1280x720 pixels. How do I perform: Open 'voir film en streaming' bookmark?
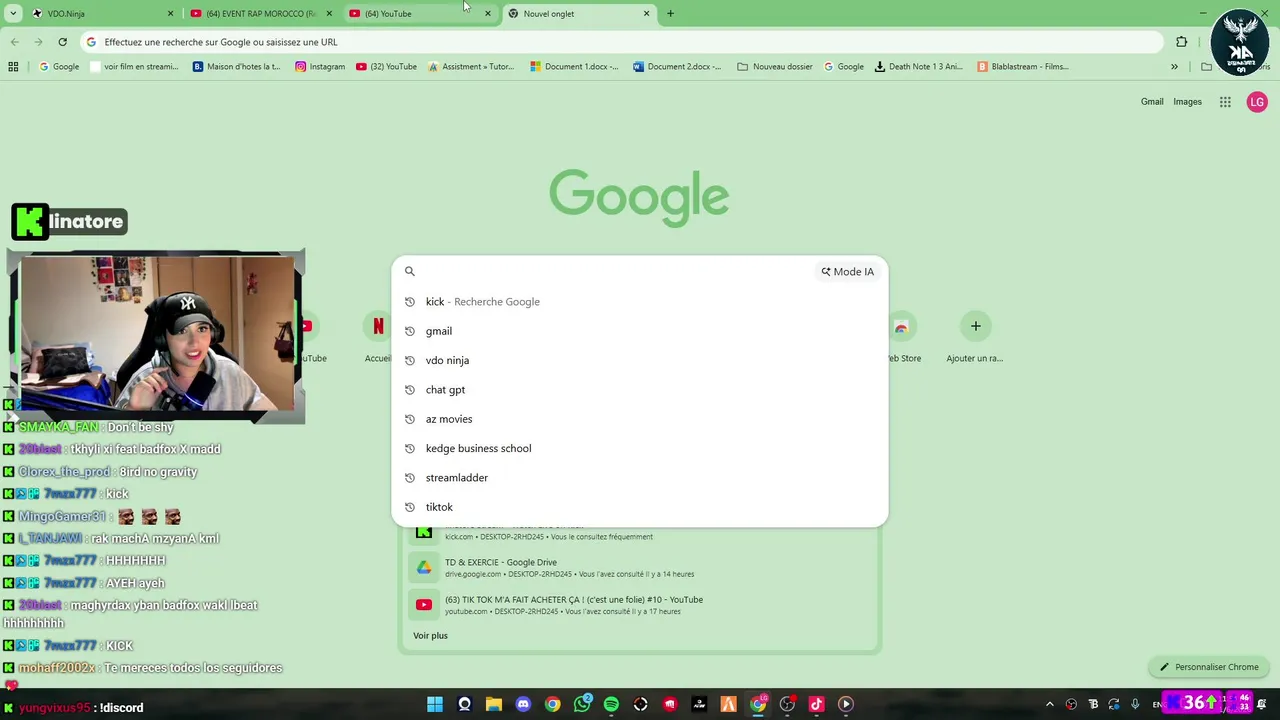(134, 67)
